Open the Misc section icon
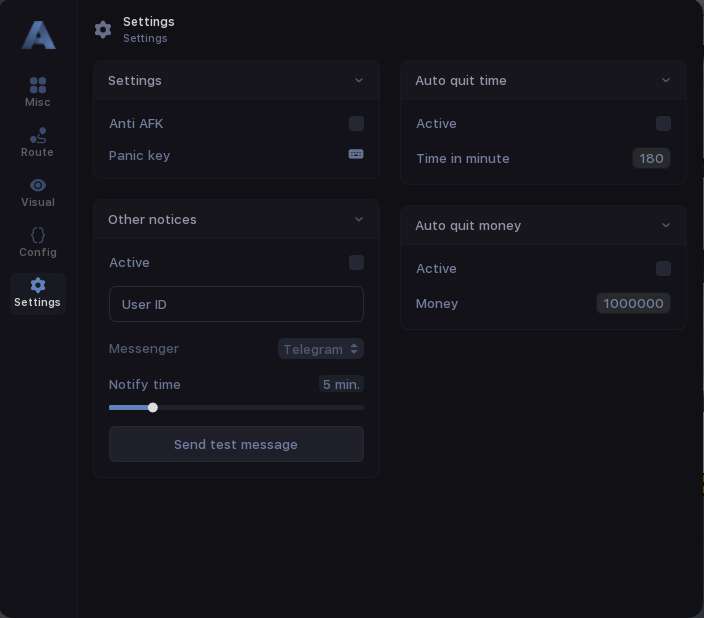The width and height of the screenshot is (704, 618). [x=38, y=86]
